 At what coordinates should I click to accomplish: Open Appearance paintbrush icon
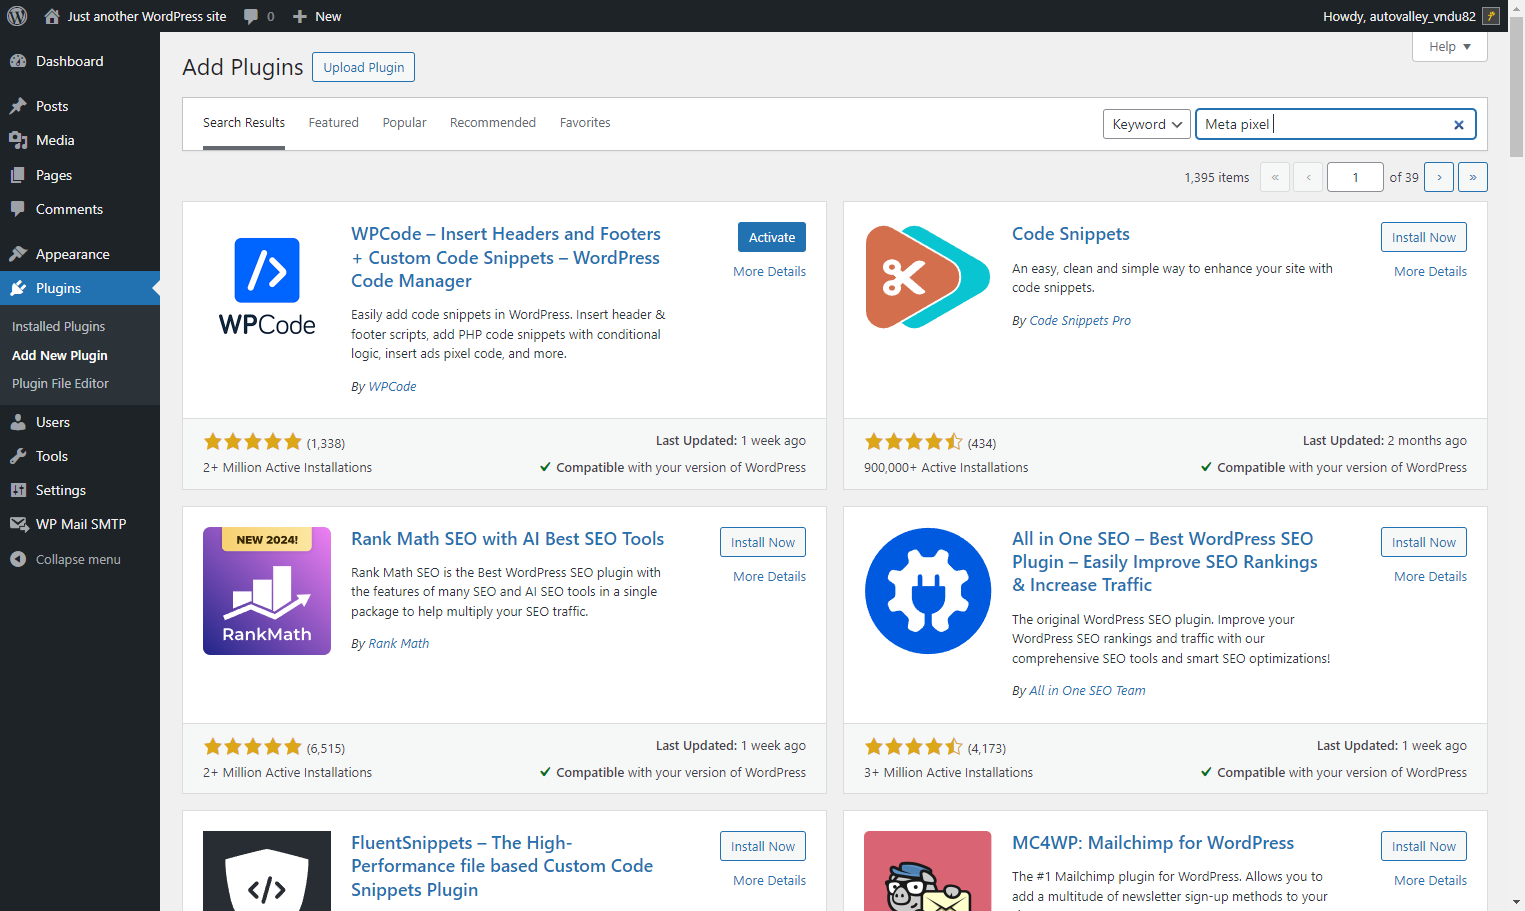click(x=18, y=254)
